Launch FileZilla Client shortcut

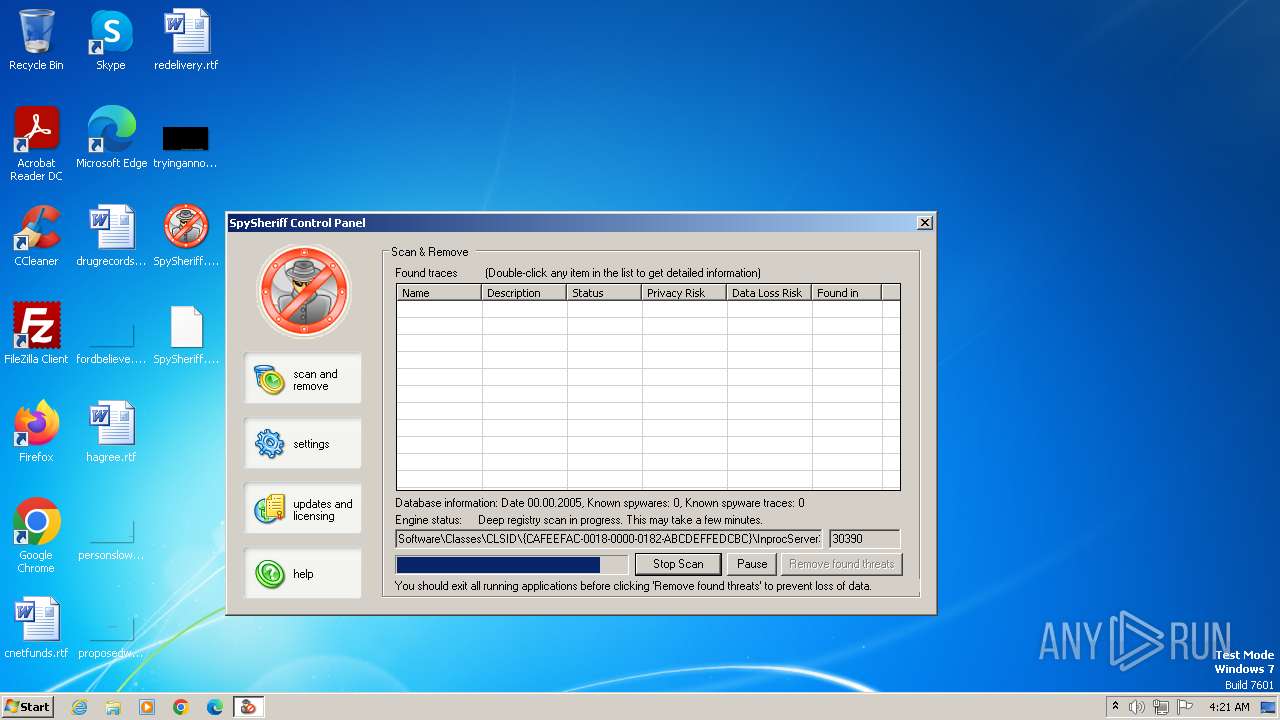point(36,333)
